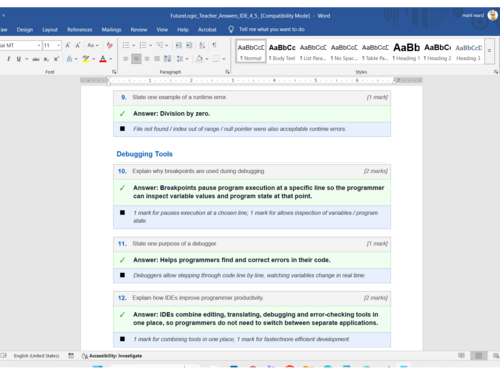Open the highlight color dropdown arrow
The width and height of the screenshot is (500, 375).
point(94,59)
